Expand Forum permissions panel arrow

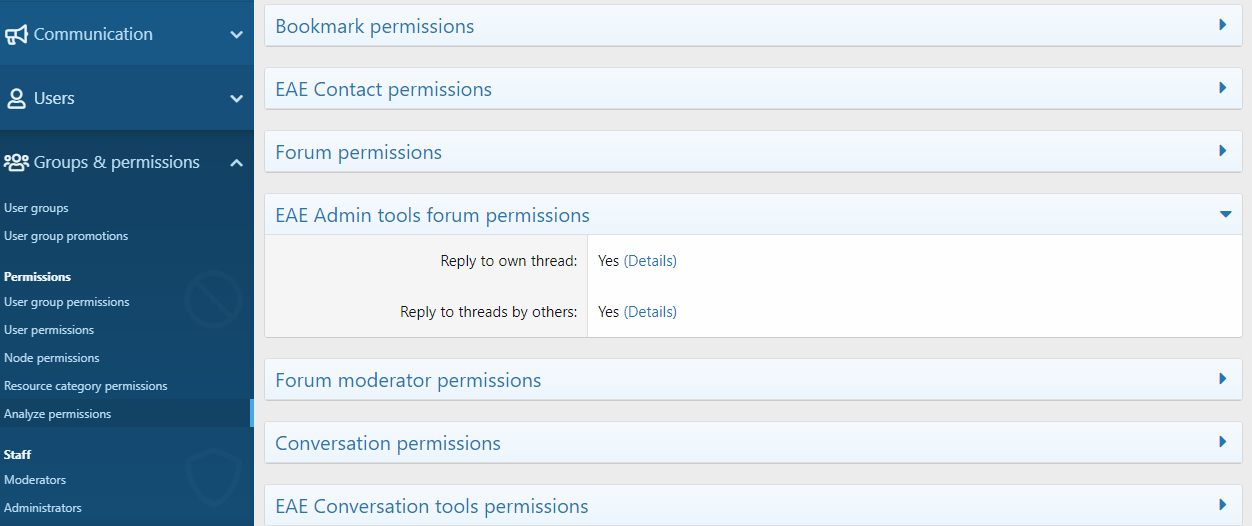1223,151
